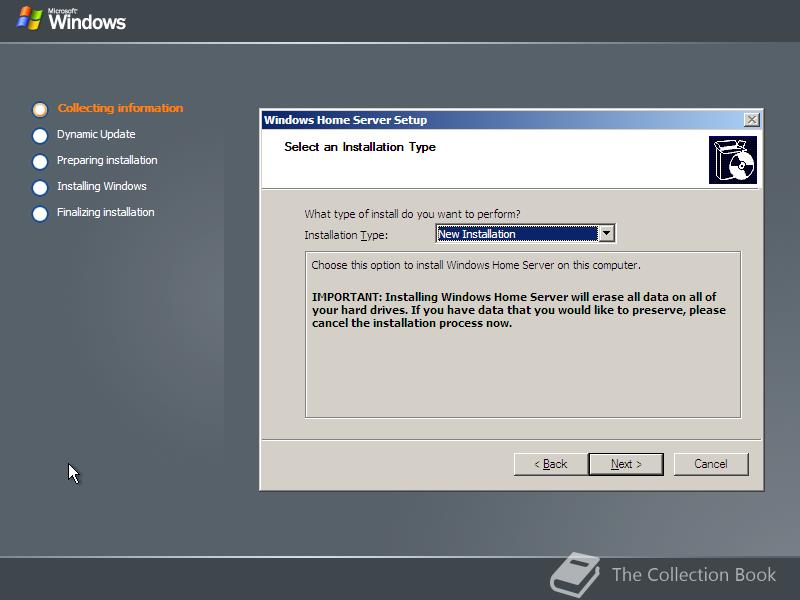800x600 pixels.
Task: Close the Windows Home Server Setup dialog
Action: (751, 120)
